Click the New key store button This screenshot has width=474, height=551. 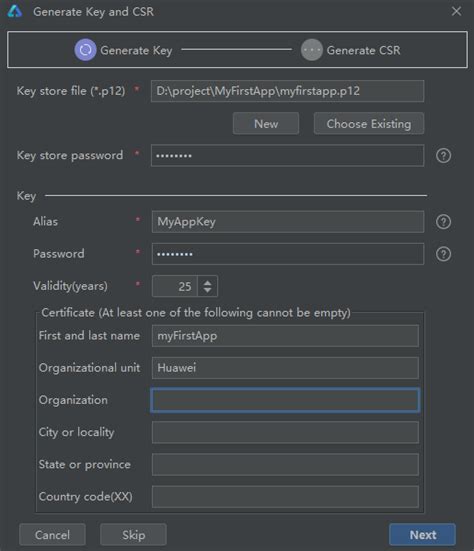tap(266, 124)
